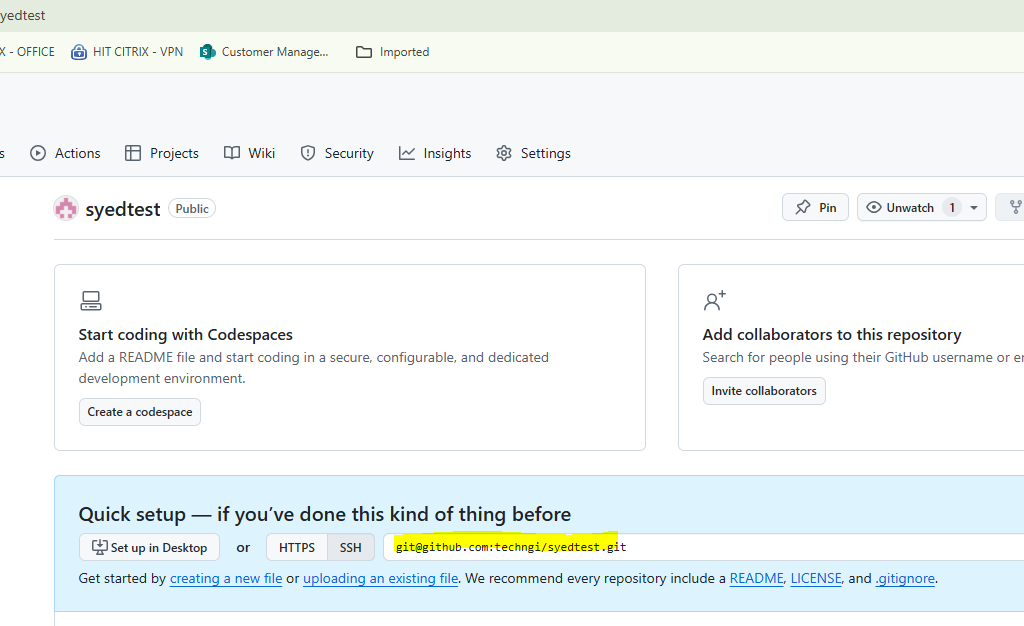Open the Imported bookmarks folder
The width and height of the screenshot is (1024, 626).
(x=392, y=52)
